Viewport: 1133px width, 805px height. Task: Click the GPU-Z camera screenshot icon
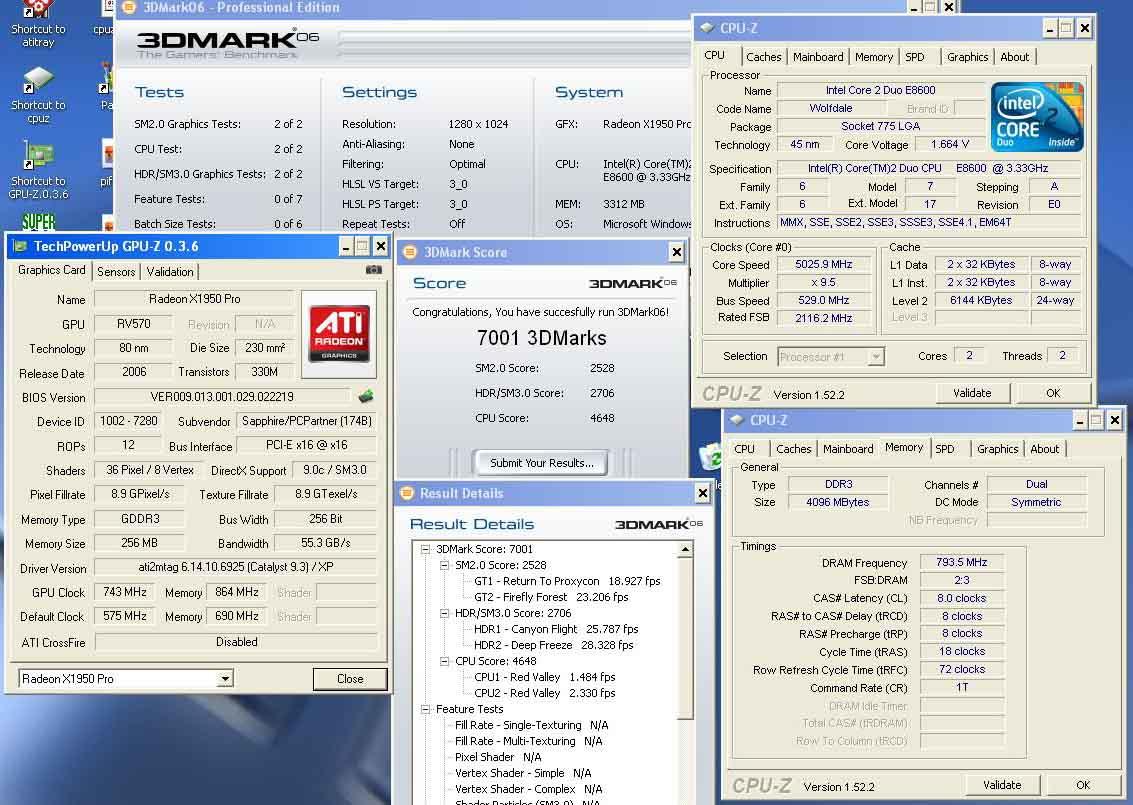[373, 270]
